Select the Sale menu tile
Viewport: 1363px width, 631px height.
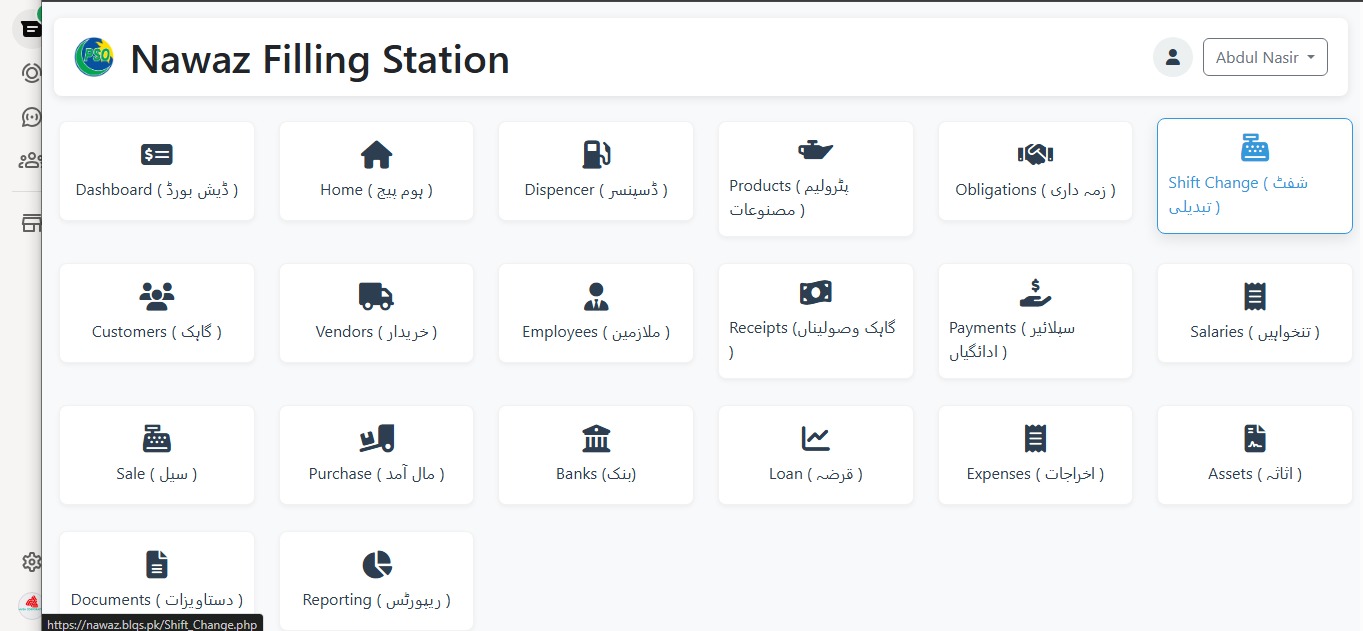[x=156, y=455]
